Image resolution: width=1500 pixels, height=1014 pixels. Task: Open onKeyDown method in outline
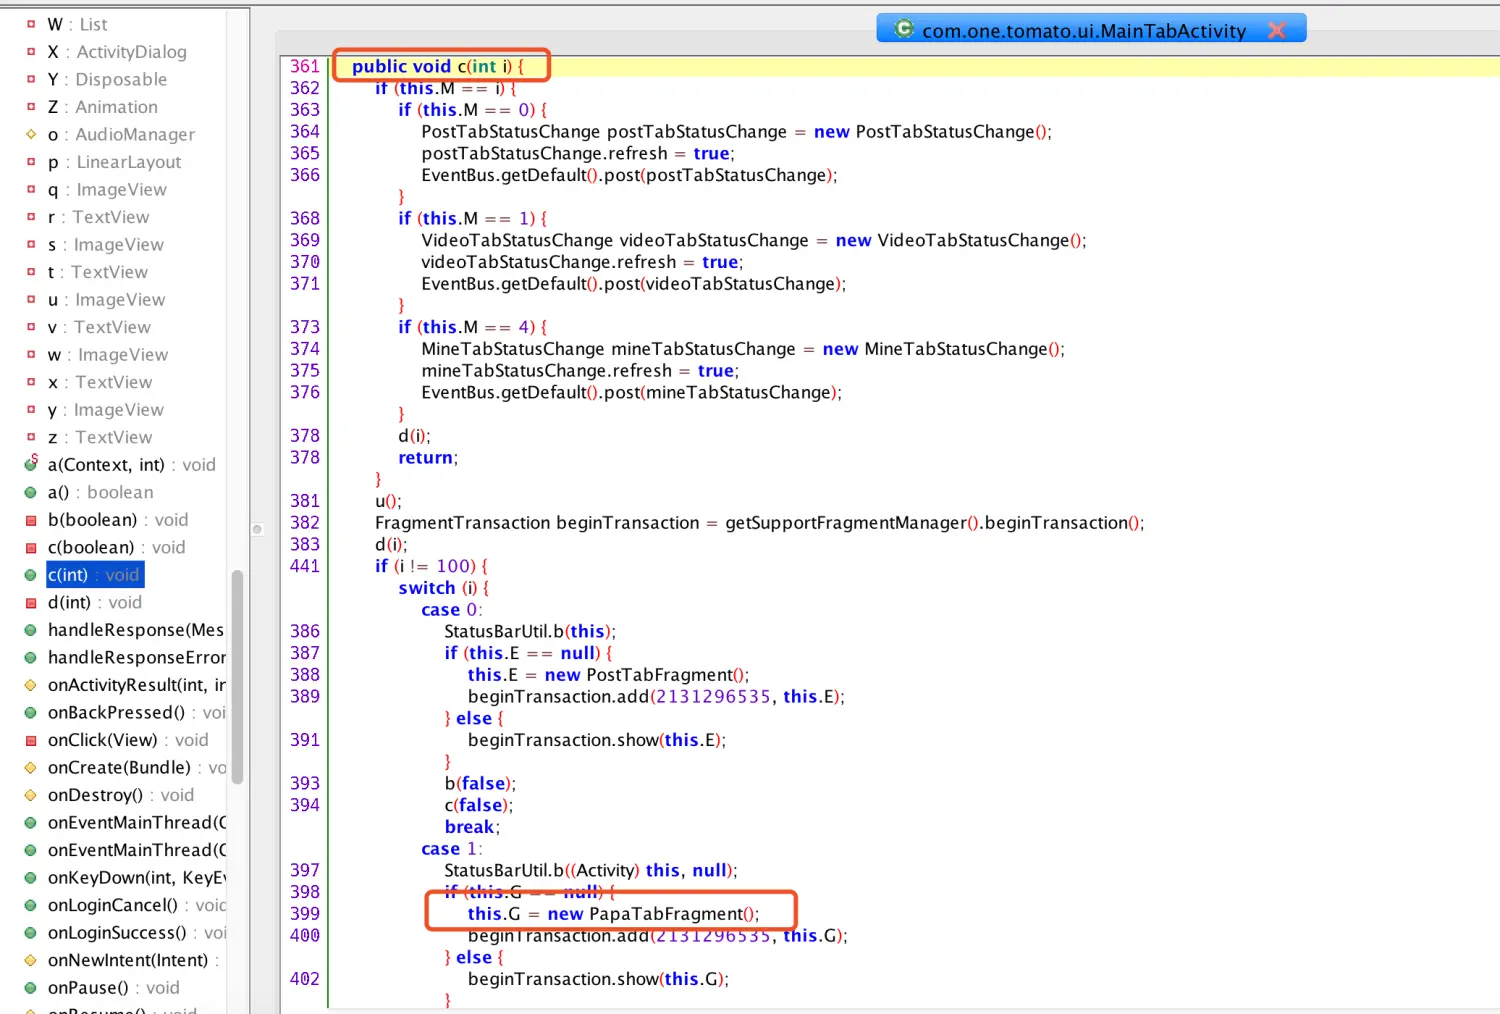[x=136, y=877]
